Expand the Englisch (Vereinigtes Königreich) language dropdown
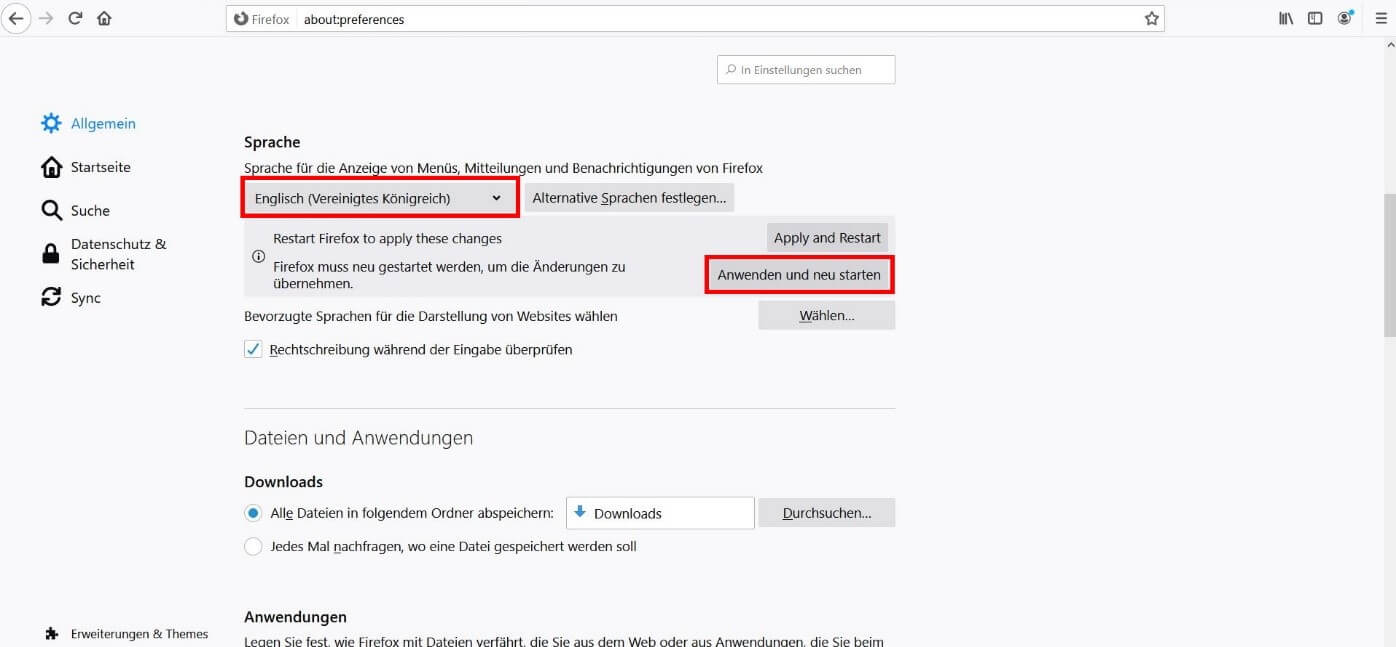The width and height of the screenshot is (1396, 647). point(379,198)
